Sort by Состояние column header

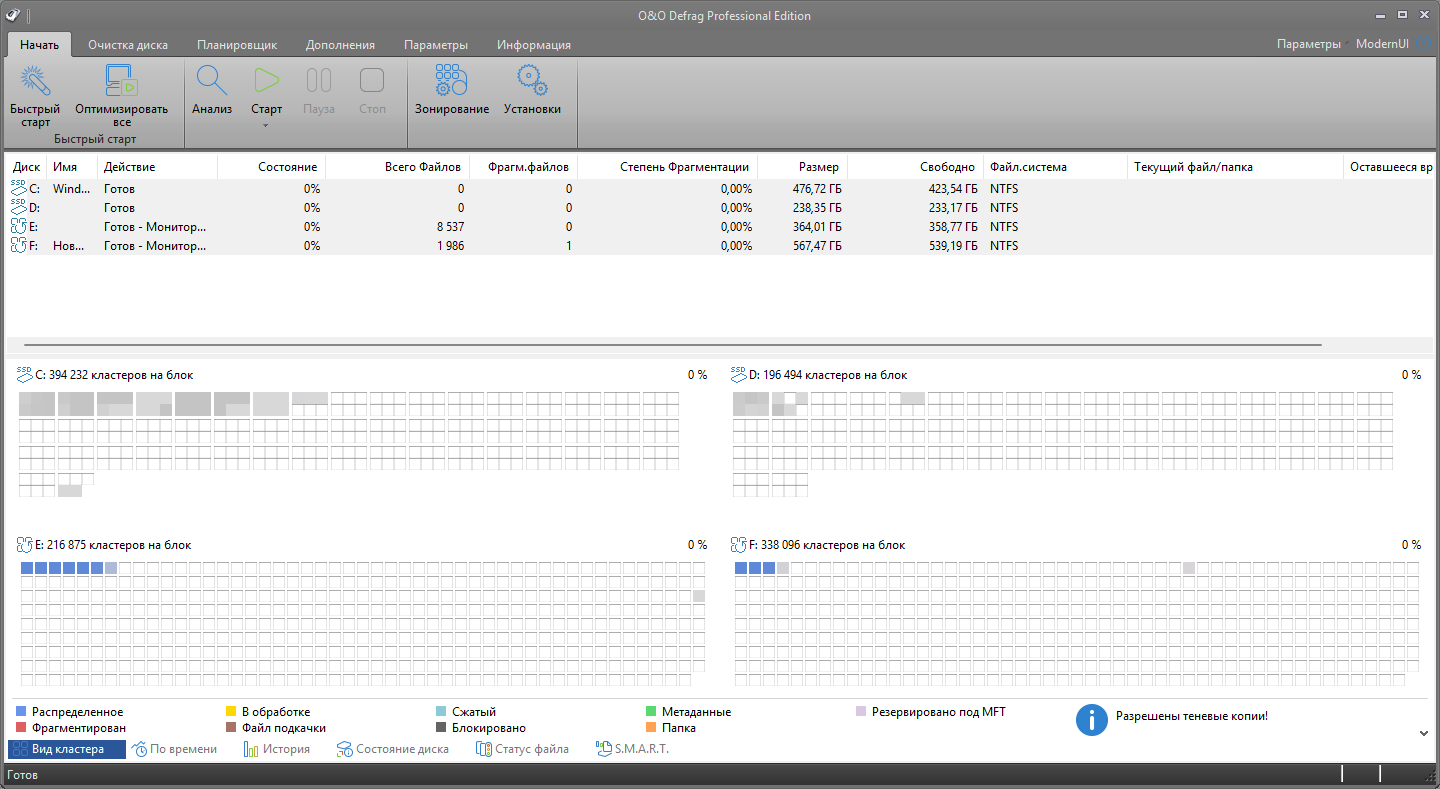click(x=272, y=167)
